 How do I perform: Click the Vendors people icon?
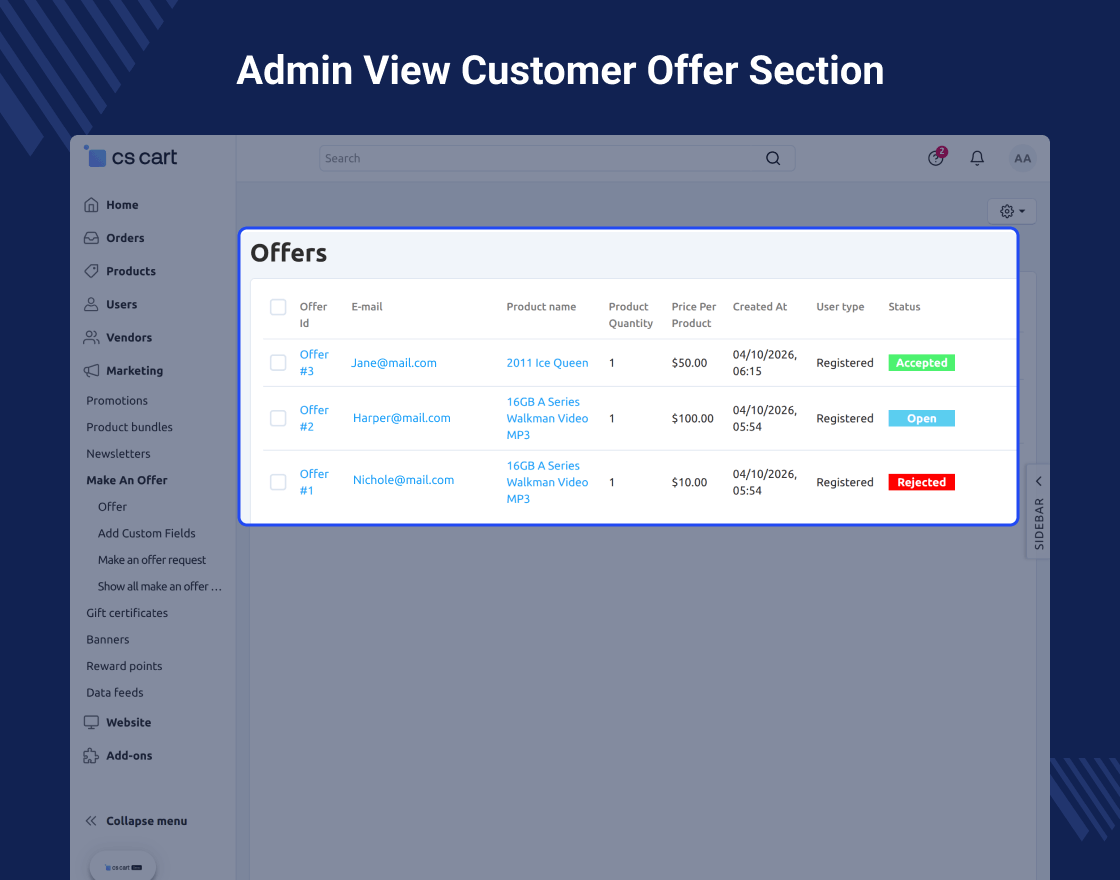(x=91, y=337)
